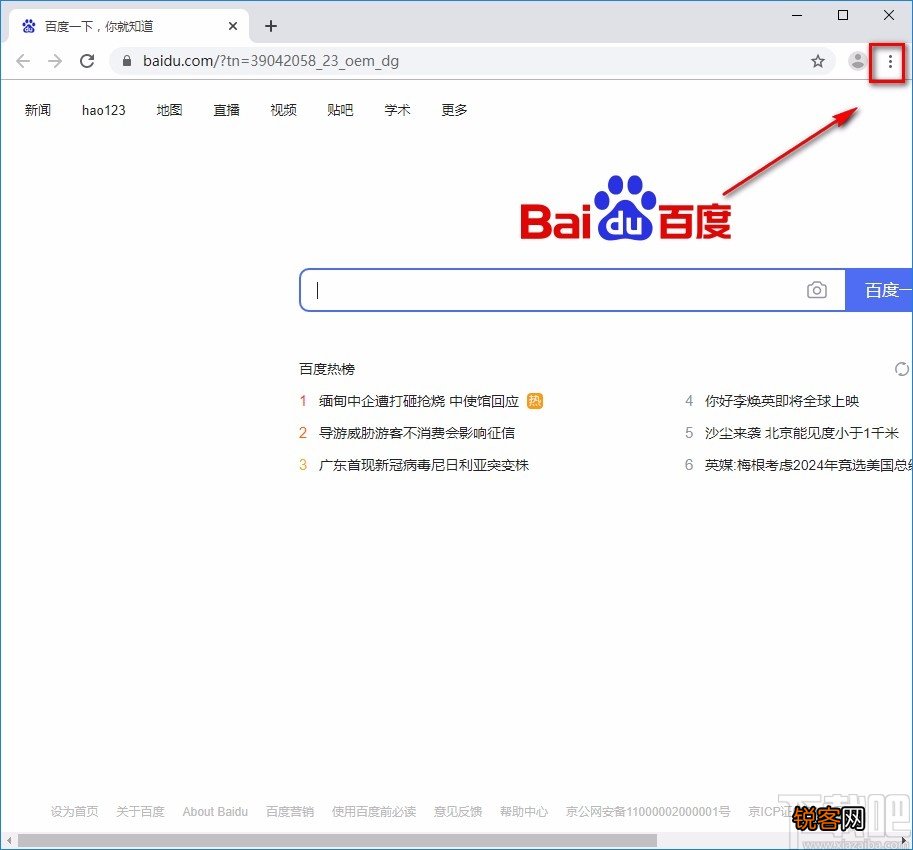Open camera image search icon
Screen dimensions: 913x850
pos(816,290)
